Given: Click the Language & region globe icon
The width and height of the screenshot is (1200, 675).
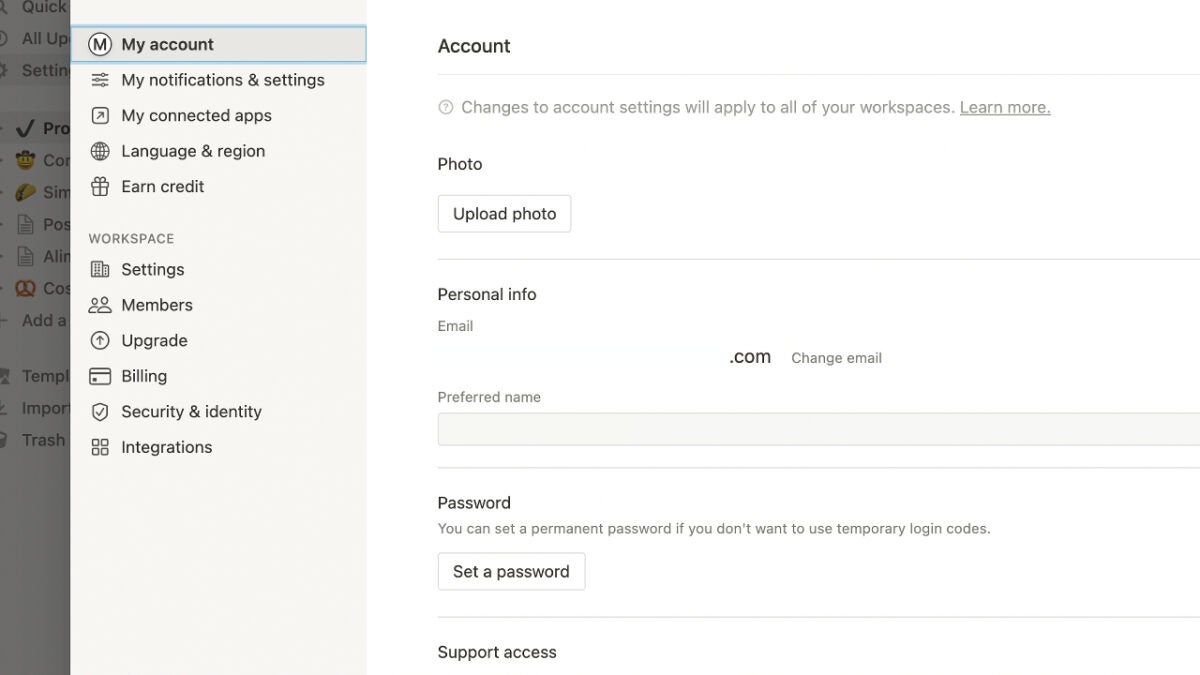Looking at the screenshot, I should click(100, 151).
